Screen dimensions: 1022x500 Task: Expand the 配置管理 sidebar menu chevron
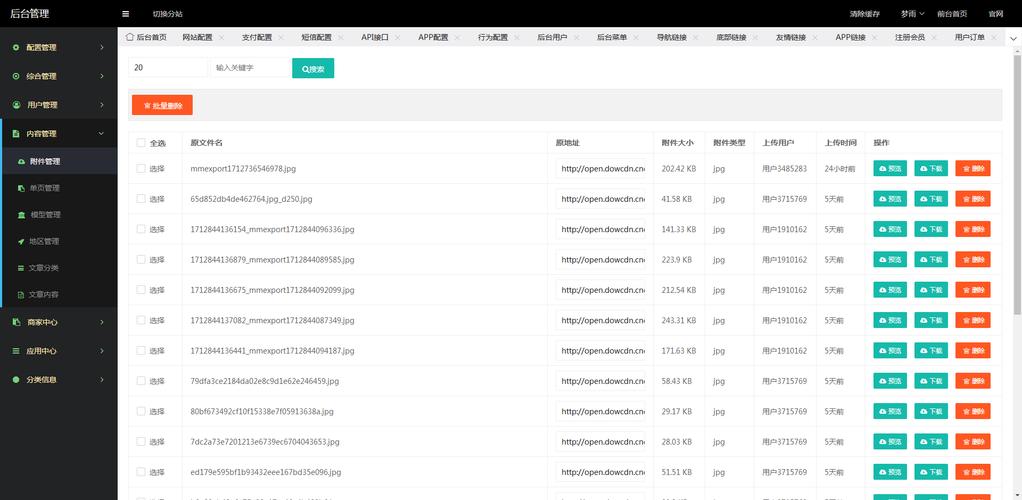click(x=102, y=48)
